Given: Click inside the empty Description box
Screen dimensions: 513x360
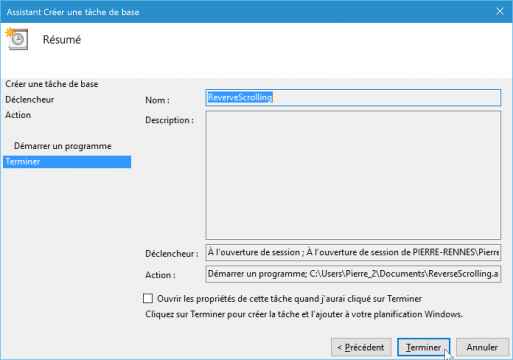Looking at the screenshot, I should point(353,175).
